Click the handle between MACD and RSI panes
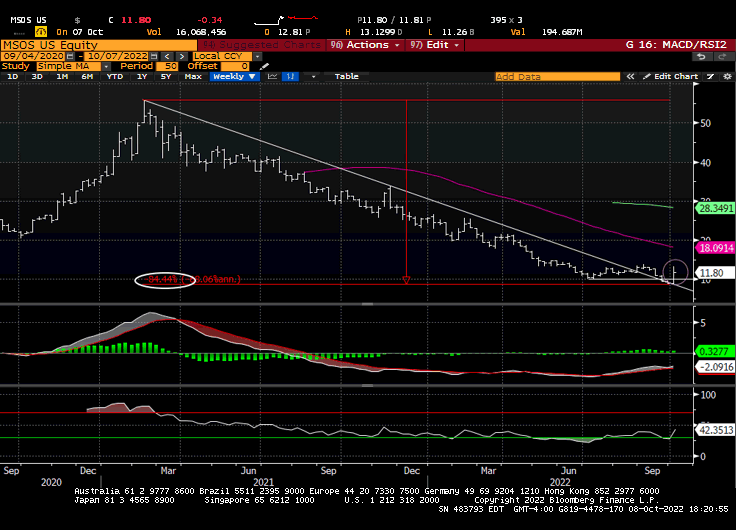Screen dimensions: 736x530 367,386
